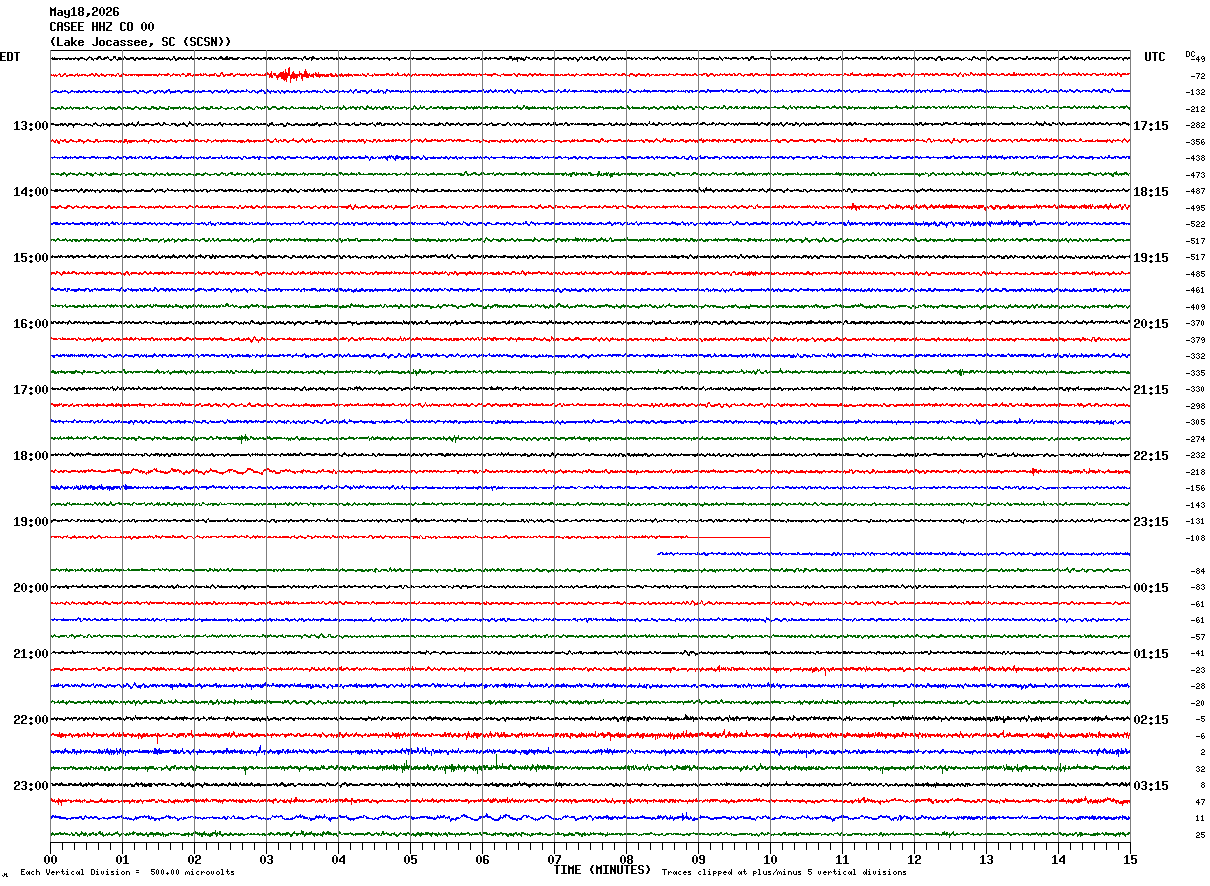Click the May18,2026 date header

coord(84,12)
